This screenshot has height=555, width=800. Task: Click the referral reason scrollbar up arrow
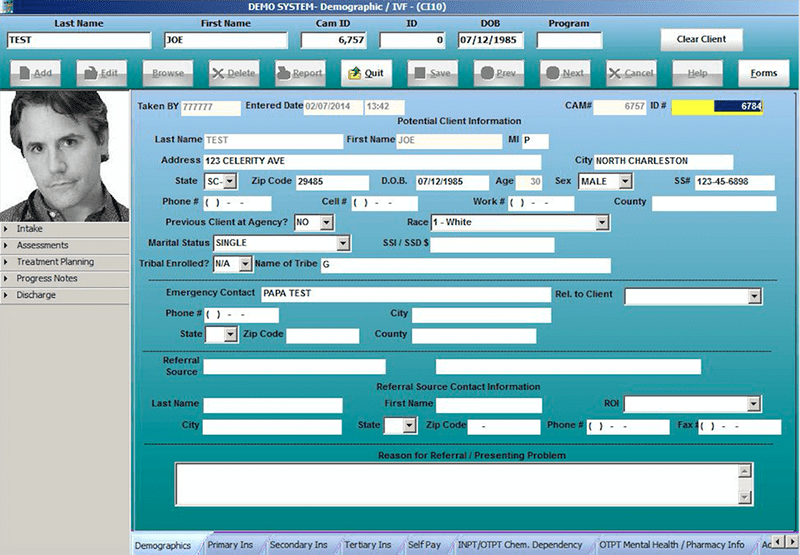point(745,471)
